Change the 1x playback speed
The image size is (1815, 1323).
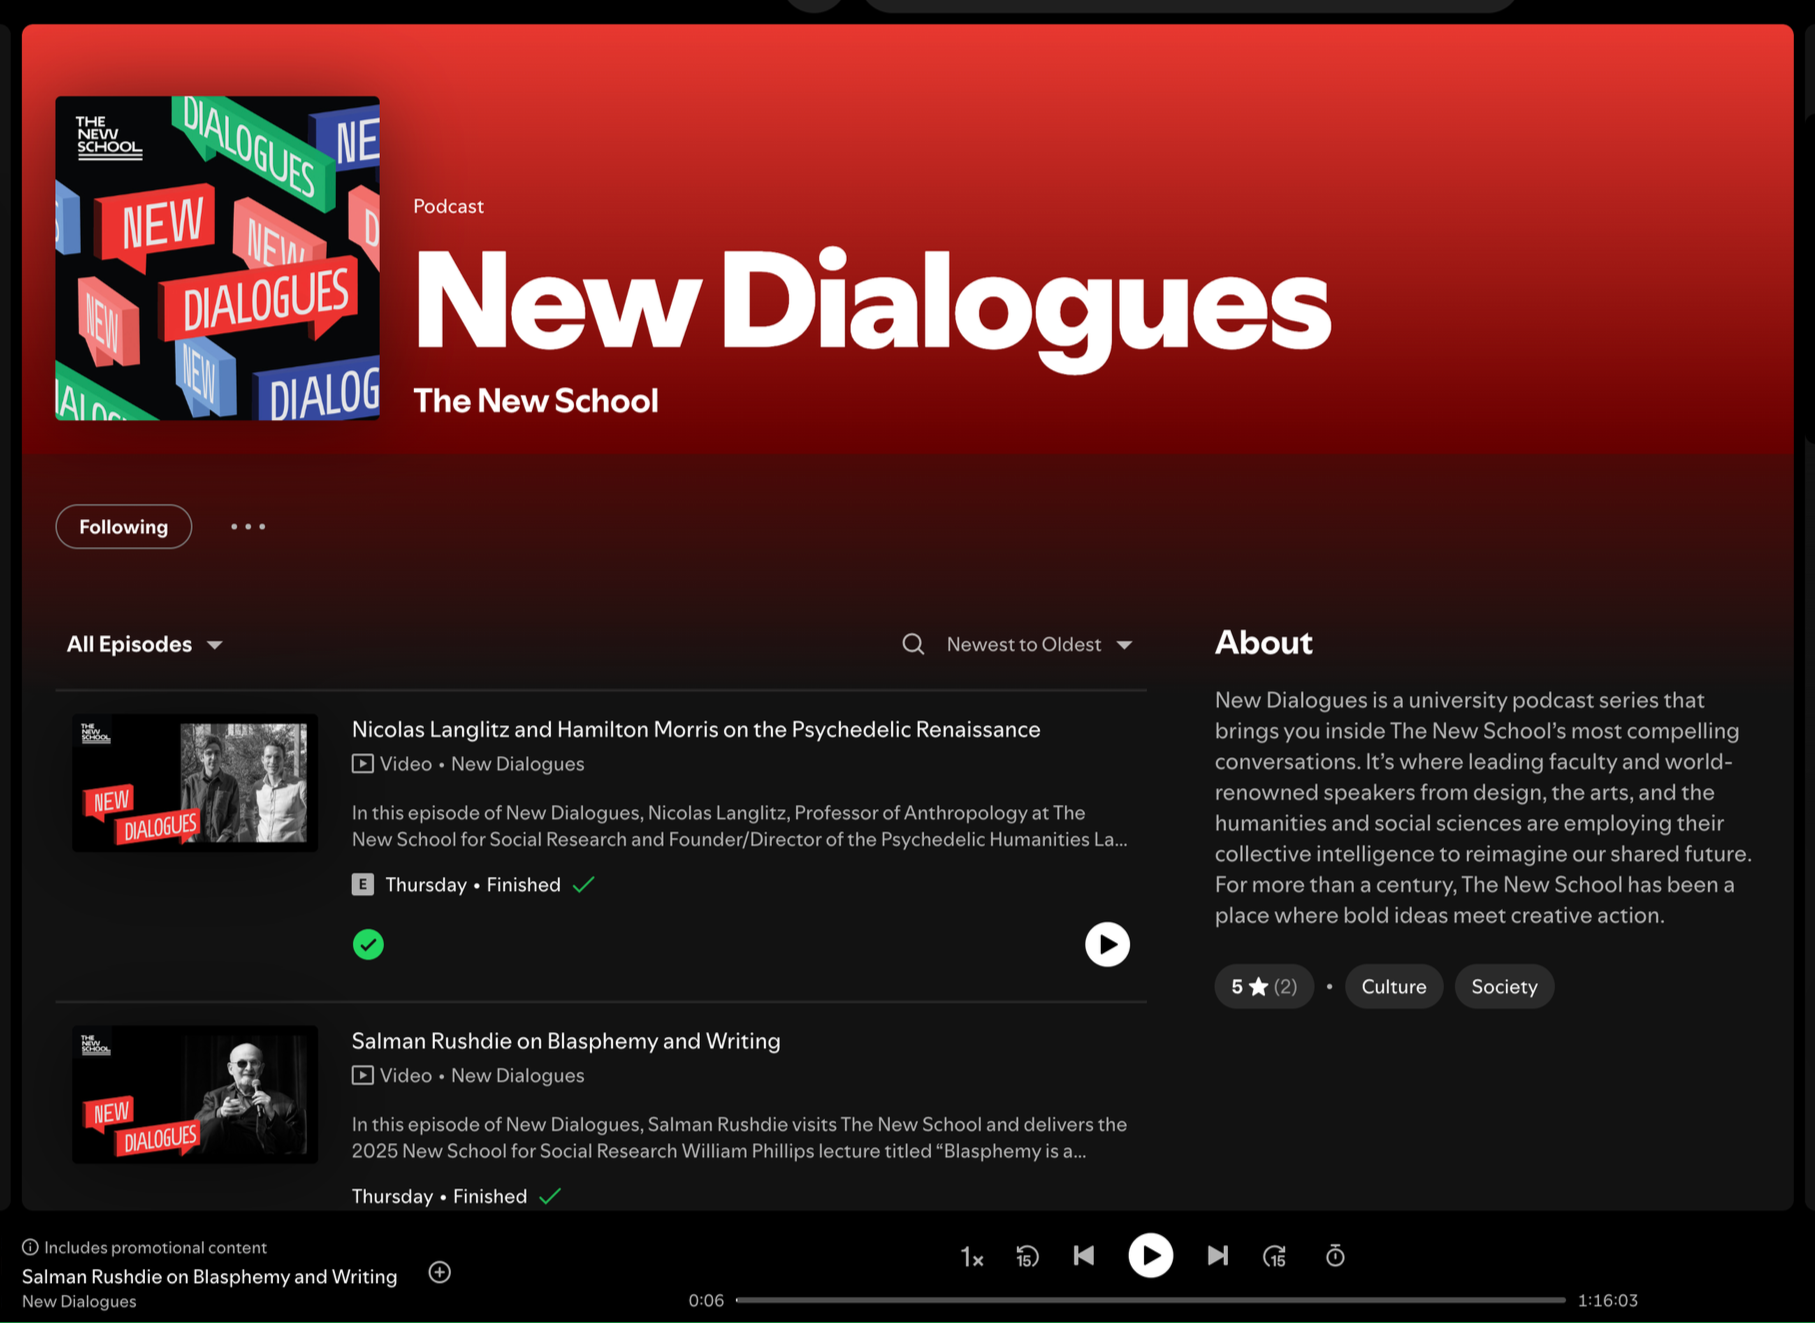click(x=972, y=1257)
